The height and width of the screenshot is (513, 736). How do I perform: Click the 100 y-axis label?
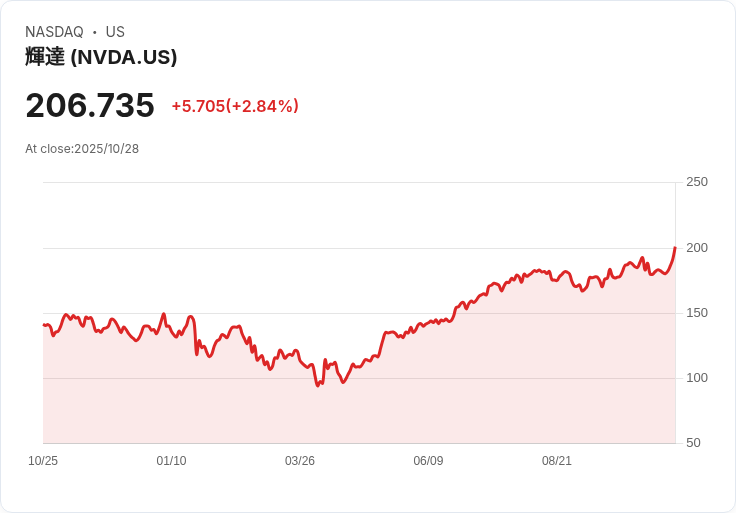click(x=696, y=378)
